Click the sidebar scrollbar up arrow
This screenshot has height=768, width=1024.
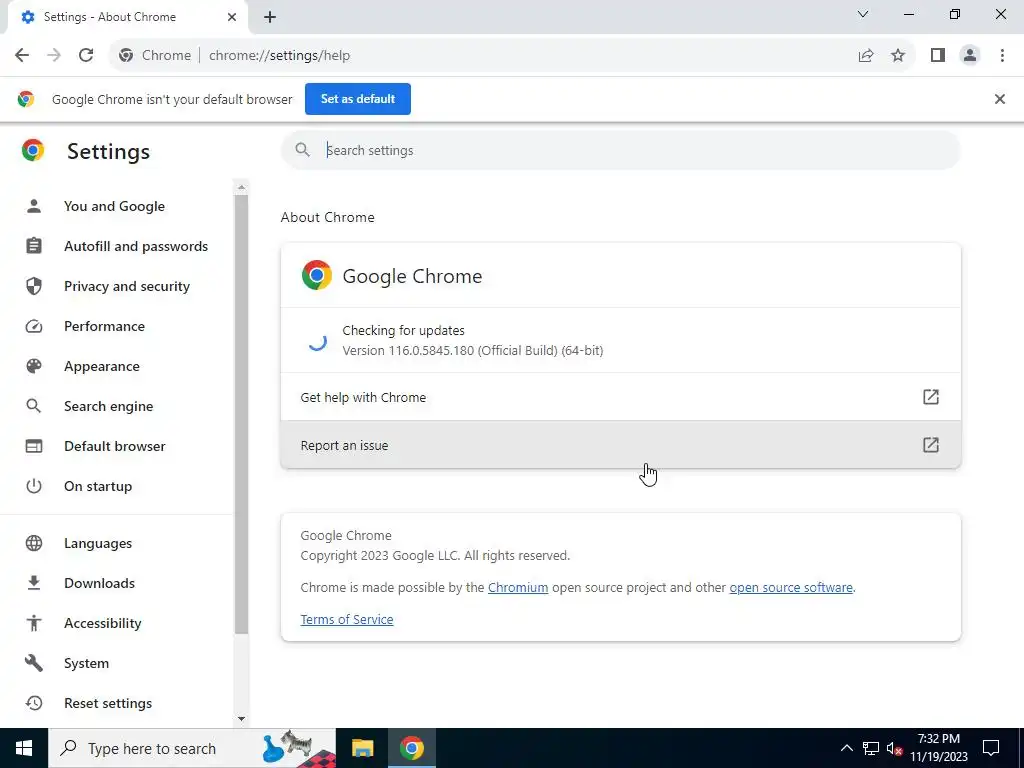click(x=241, y=187)
